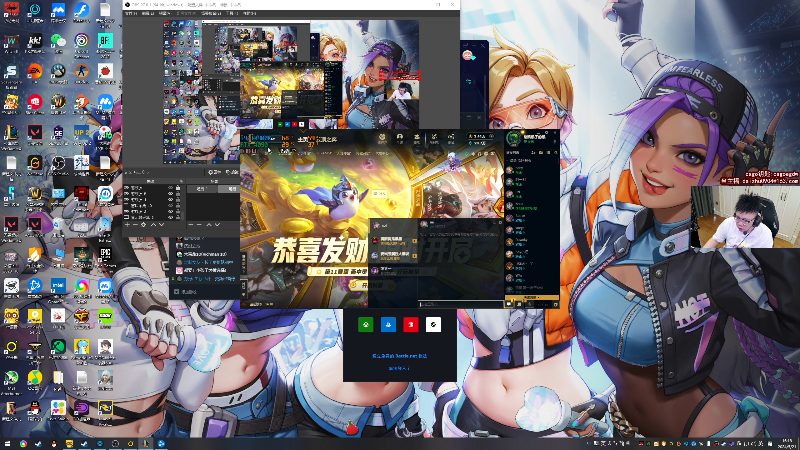Move the selected OBS source up
Image resolution: width=800 pixels, height=450 pixels.
pyautogui.click(x=153, y=224)
